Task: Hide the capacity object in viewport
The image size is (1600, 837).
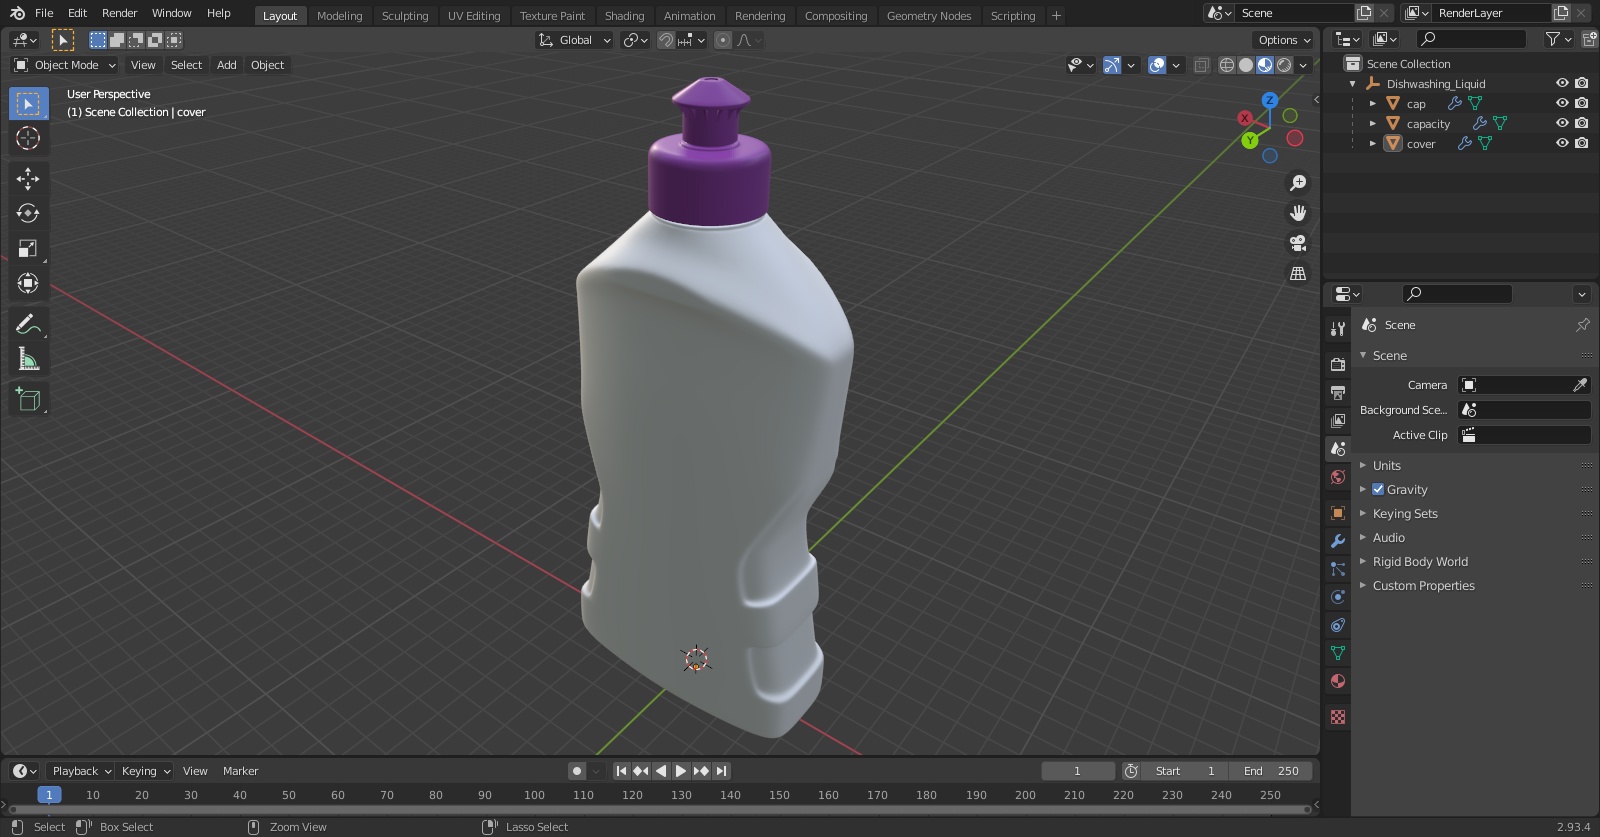Action: (x=1562, y=123)
